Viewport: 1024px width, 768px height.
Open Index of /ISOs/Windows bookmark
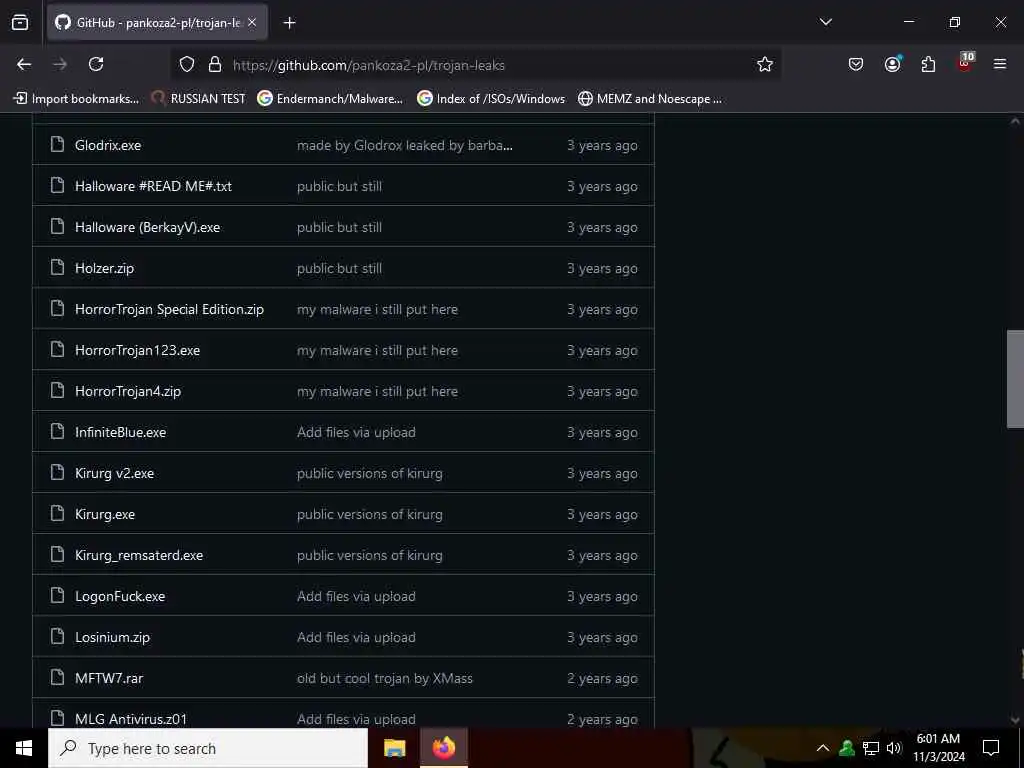point(491,99)
